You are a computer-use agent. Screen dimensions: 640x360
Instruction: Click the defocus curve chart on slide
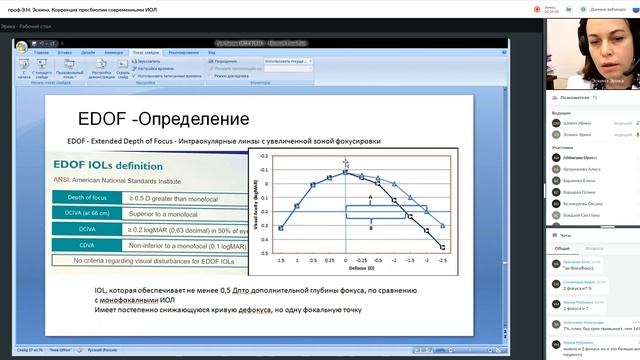353,211
